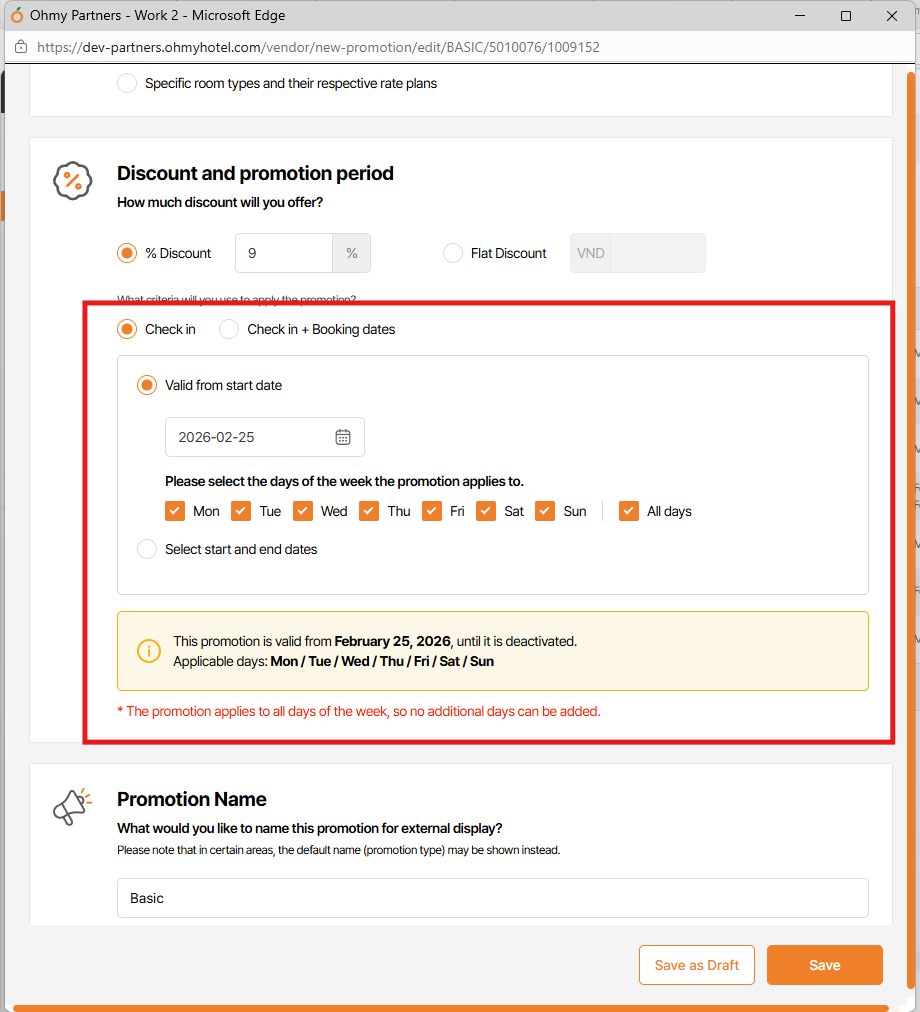Viewport: 920px width, 1012px height.
Task: Click the 'Promotion Name' section heading
Action: coord(192,799)
